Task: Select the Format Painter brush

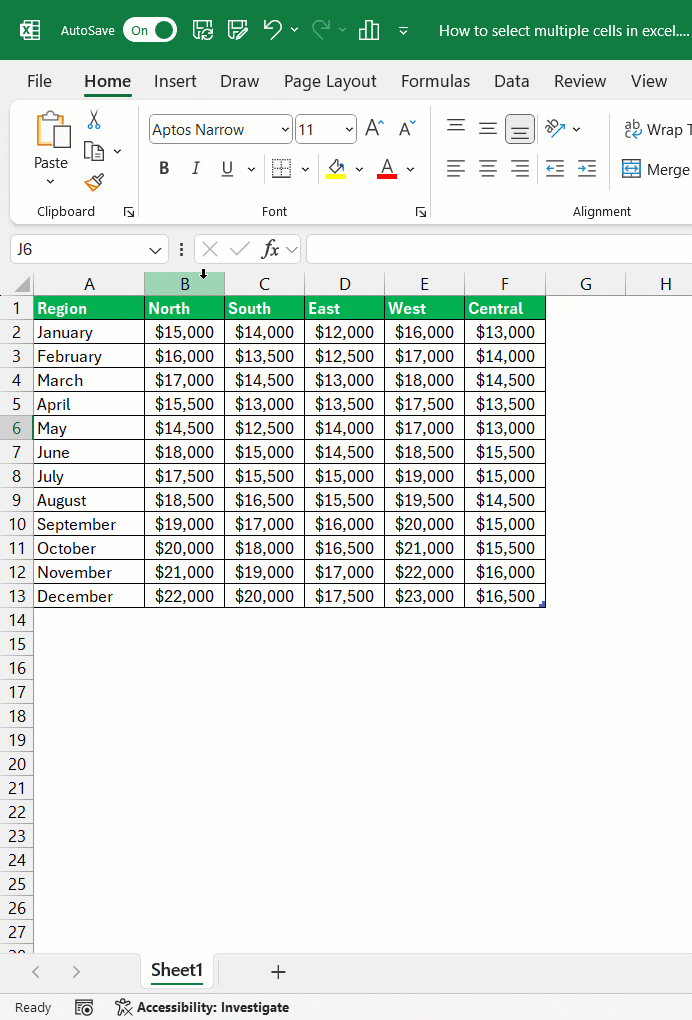Action: click(94, 182)
